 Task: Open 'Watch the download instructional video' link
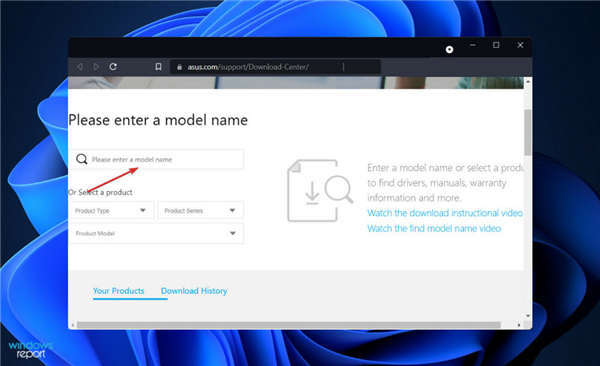point(445,213)
